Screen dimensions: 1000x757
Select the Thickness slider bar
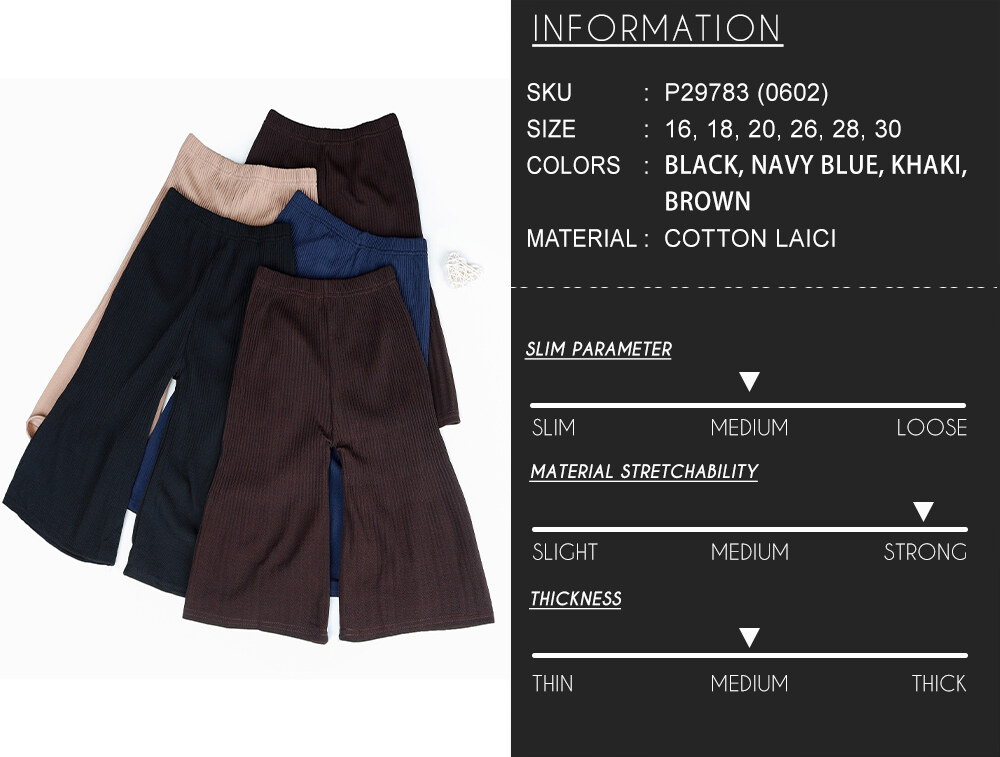click(750, 655)
